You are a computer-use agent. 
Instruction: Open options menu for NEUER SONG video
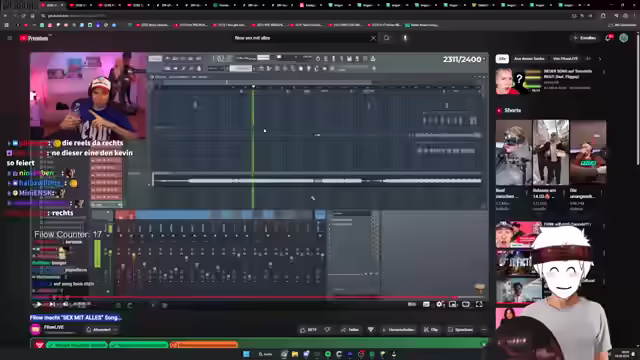604,72
